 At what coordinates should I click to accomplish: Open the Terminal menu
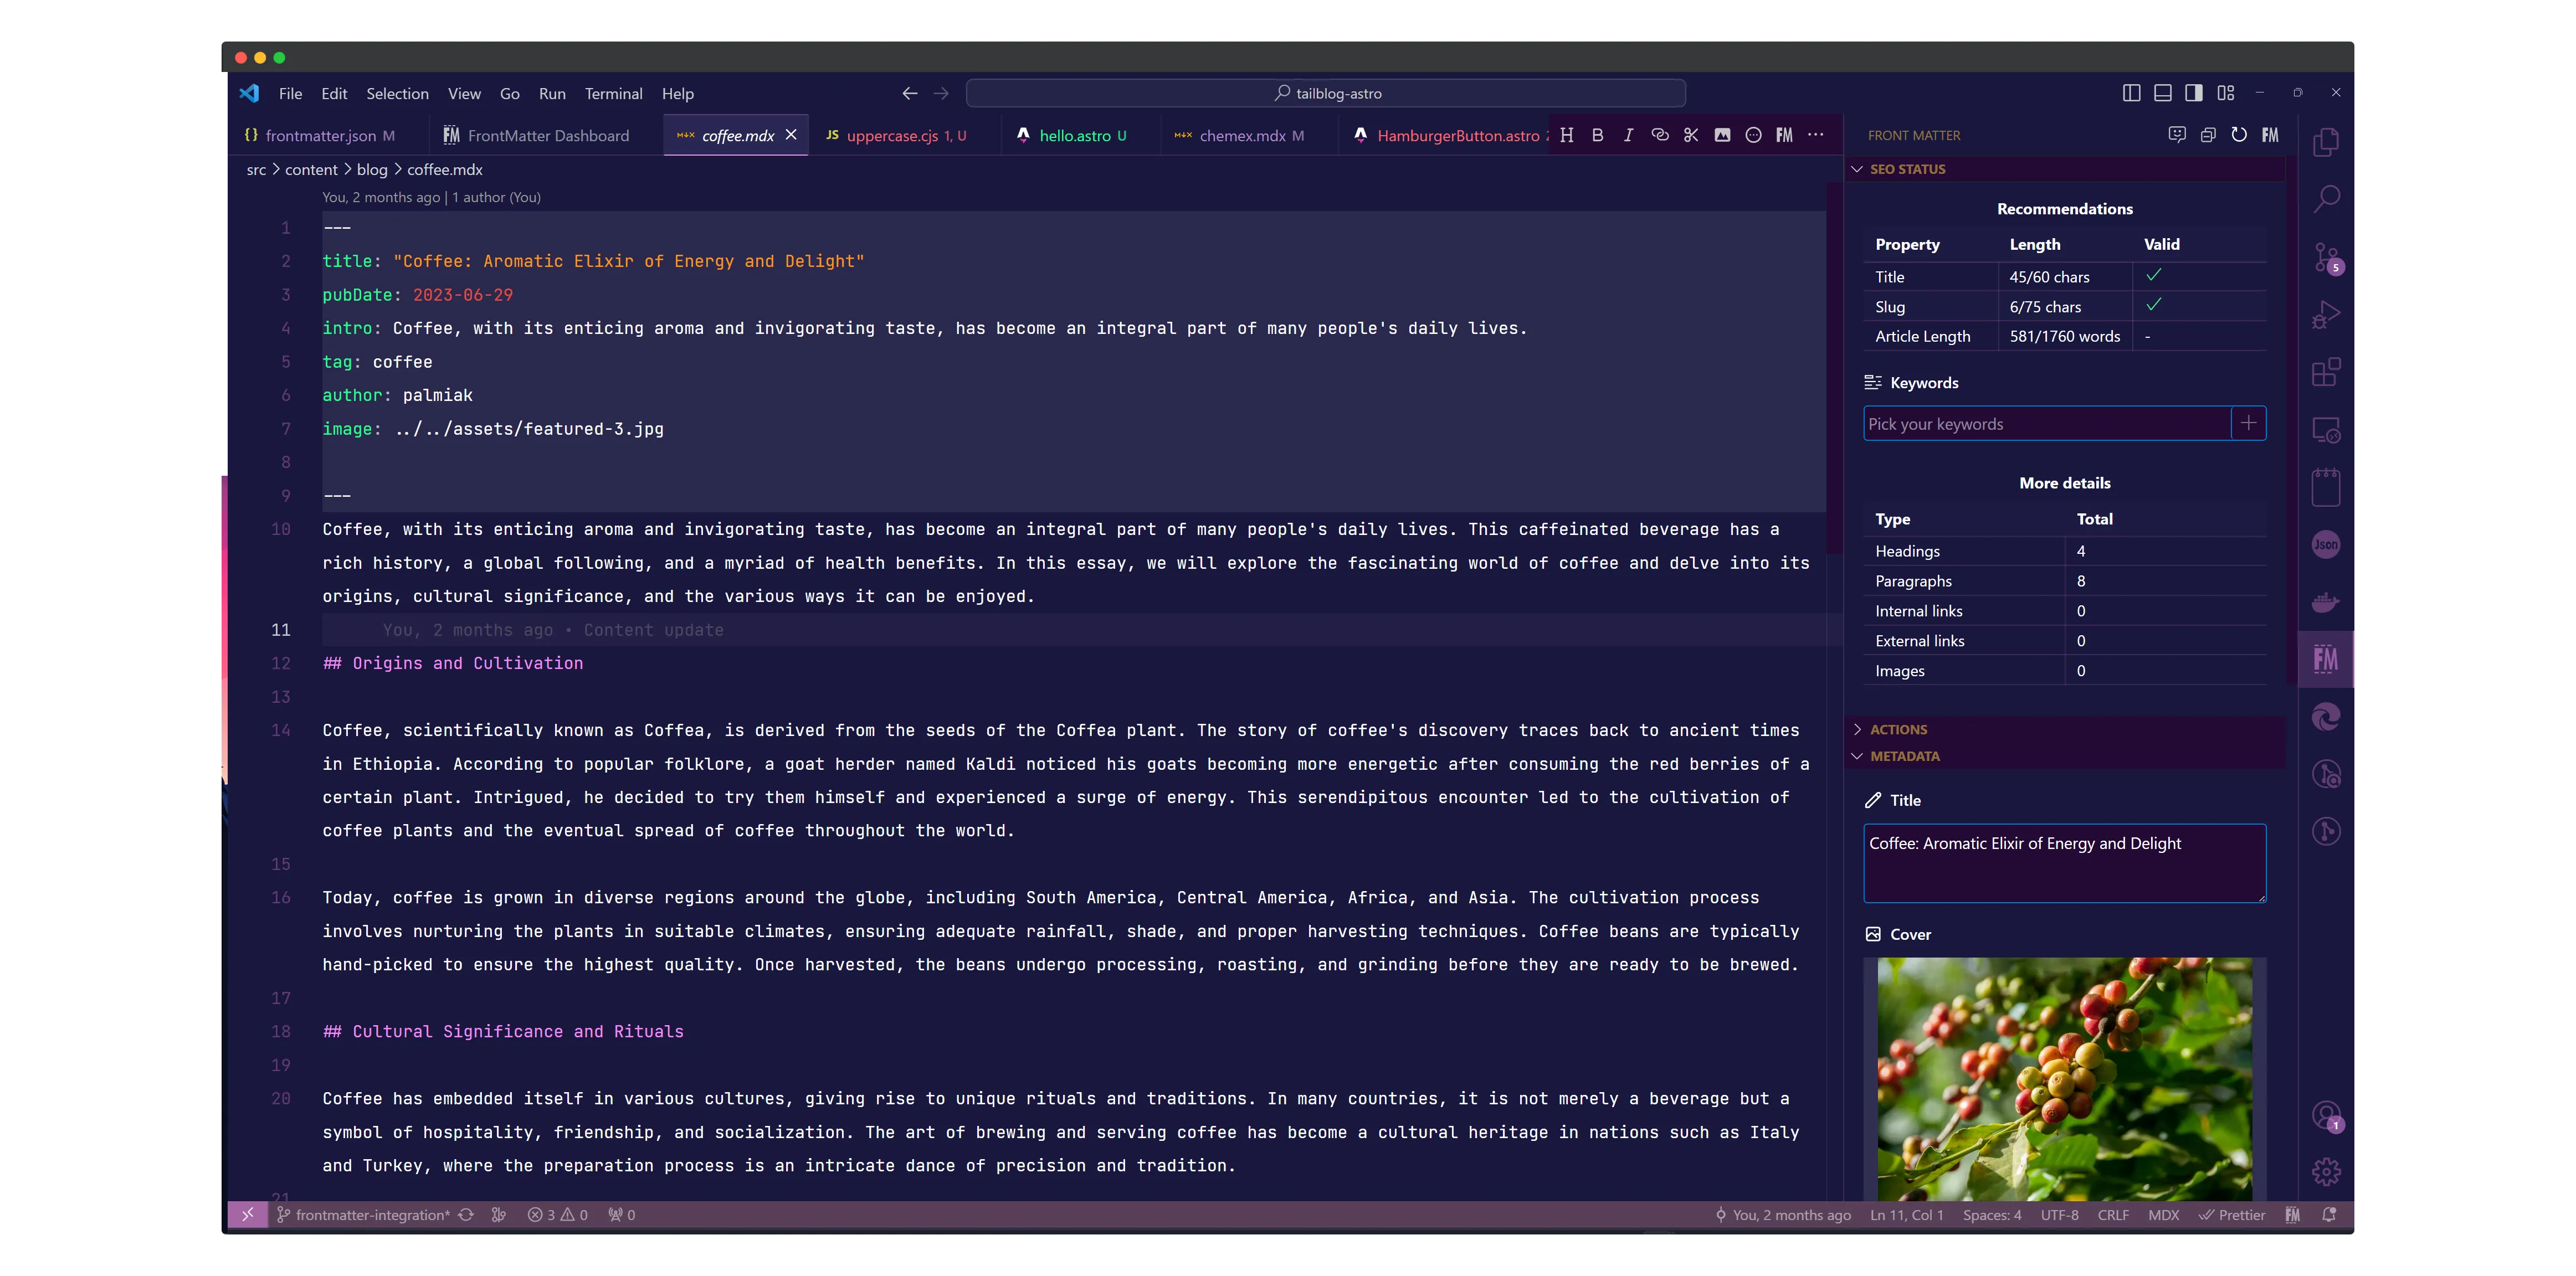tap(613, 93)
